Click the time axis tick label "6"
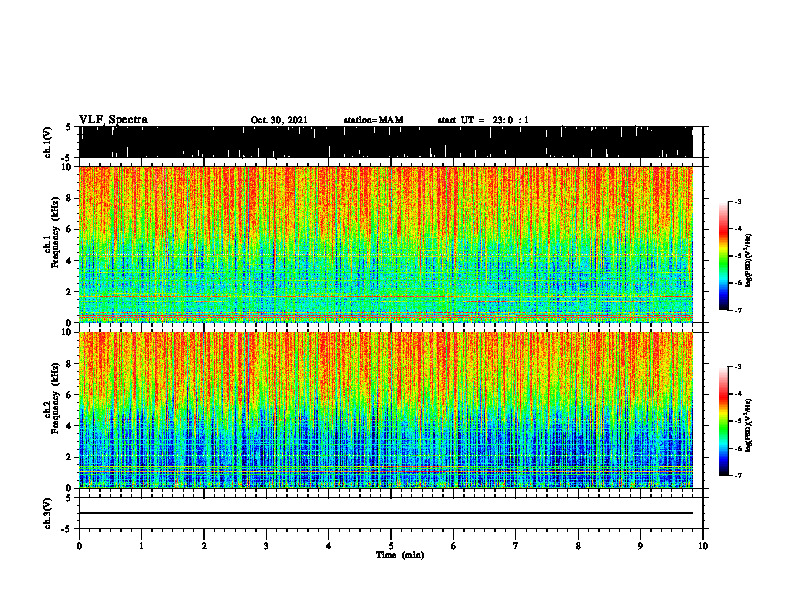This screenshot has width=792, height=612. 454,546
